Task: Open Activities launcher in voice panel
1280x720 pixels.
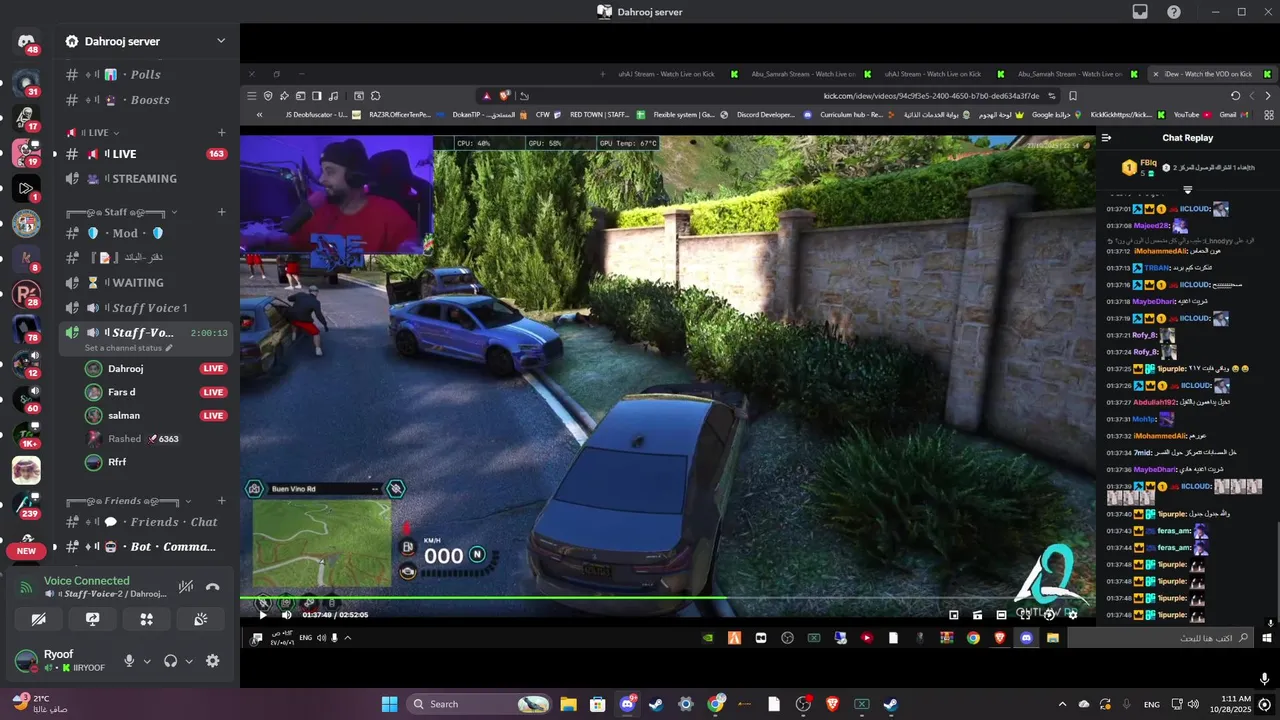Action: pyautogui.click(x=147, y=619)
